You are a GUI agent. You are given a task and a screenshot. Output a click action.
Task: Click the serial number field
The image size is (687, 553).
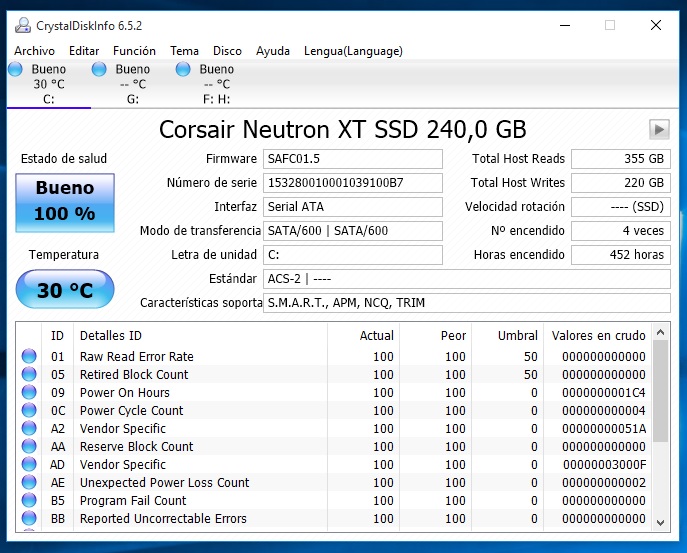tap(353, 183)
